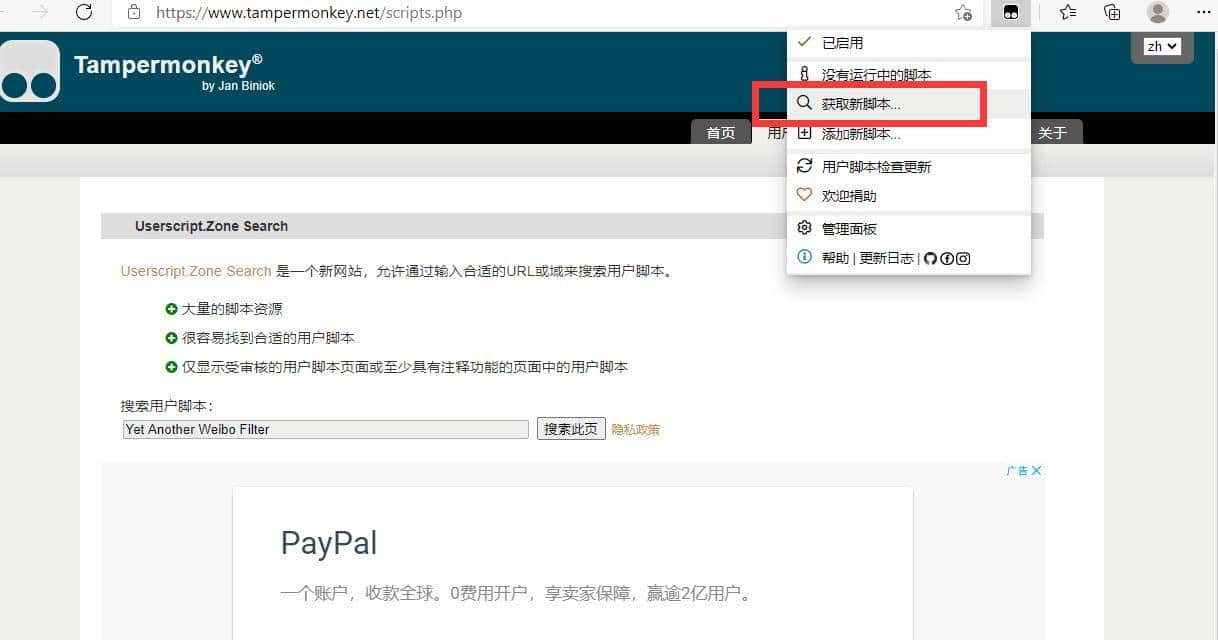Click the Tampermonkey extension toolbar icon
1218x640 pixels.
[x=1011, y=13]
